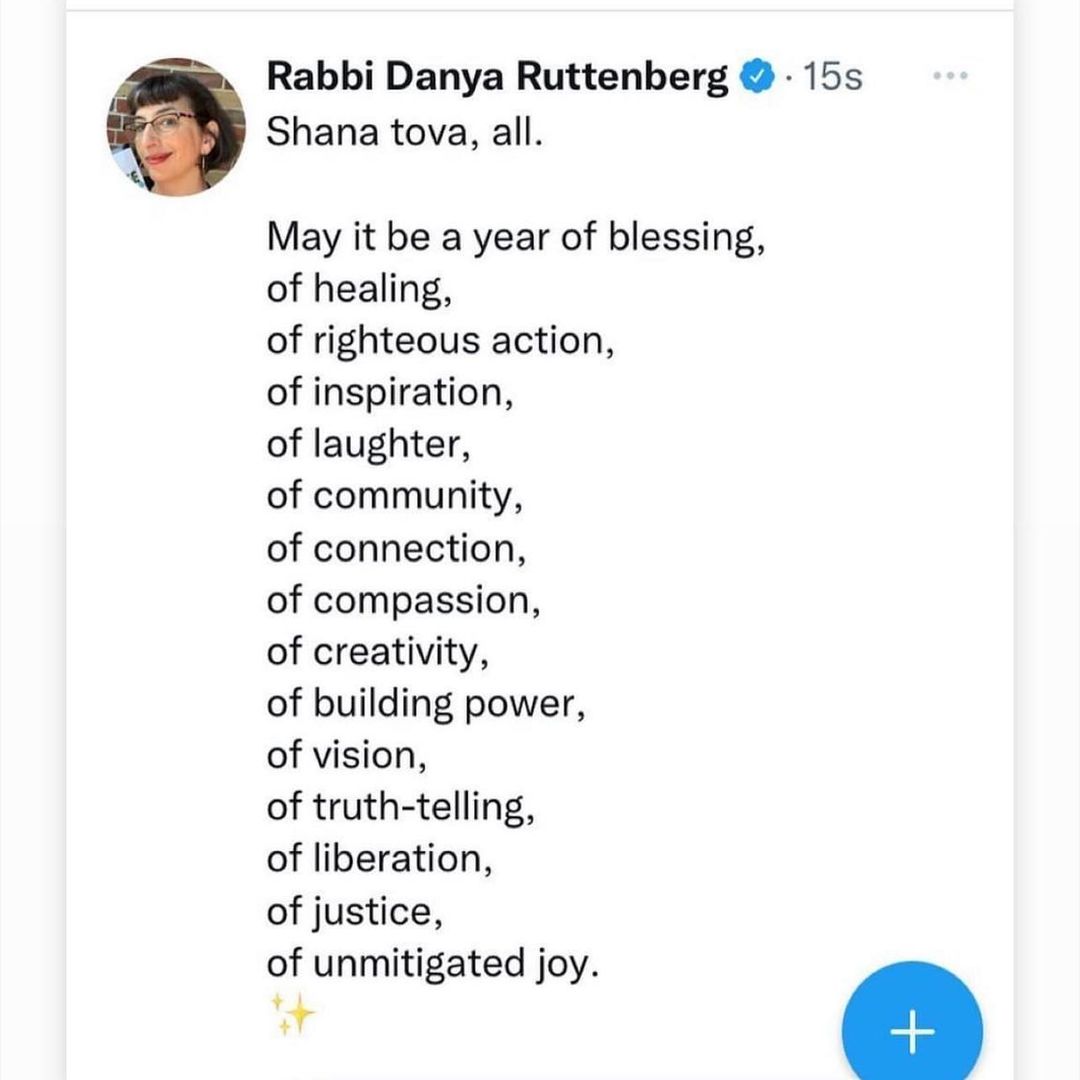Click the "of unmitigated joy." closing line
Viewport: 1080px width, 1080px height.
coord(433,964)
